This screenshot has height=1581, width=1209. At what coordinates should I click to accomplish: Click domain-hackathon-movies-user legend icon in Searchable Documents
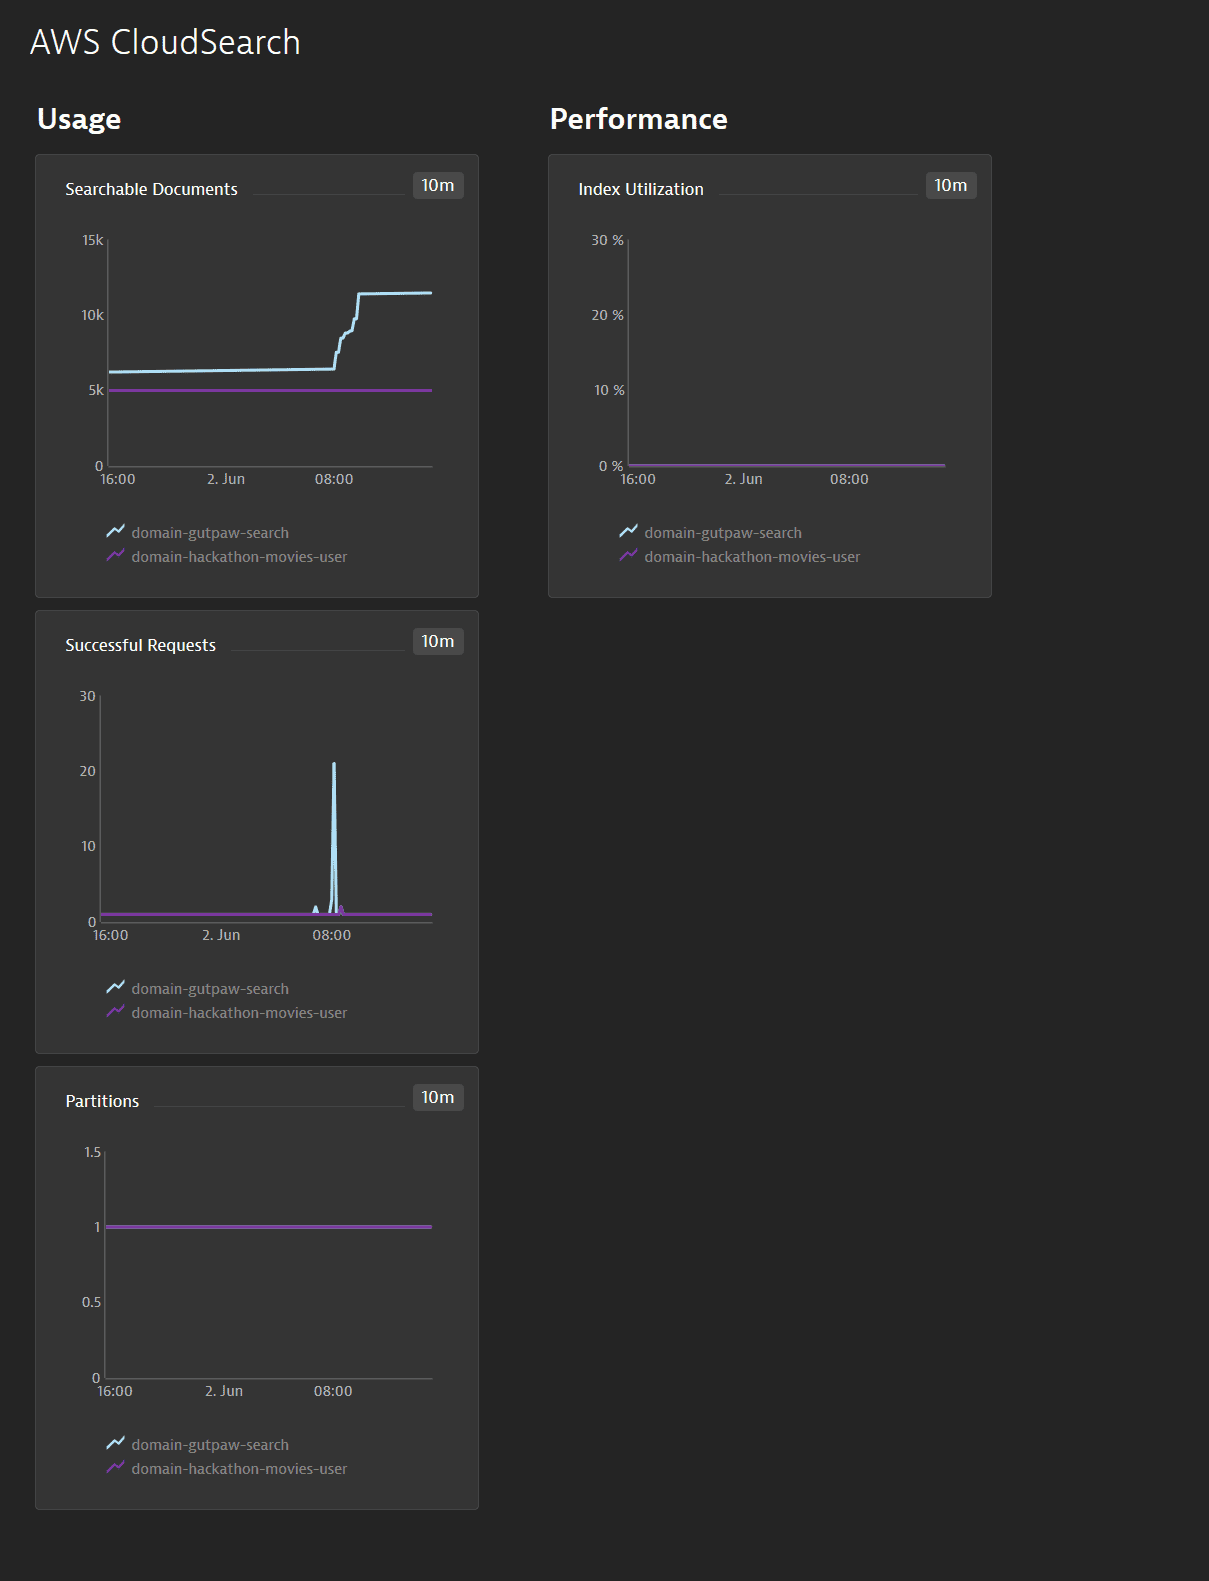[x=116, y=555]
